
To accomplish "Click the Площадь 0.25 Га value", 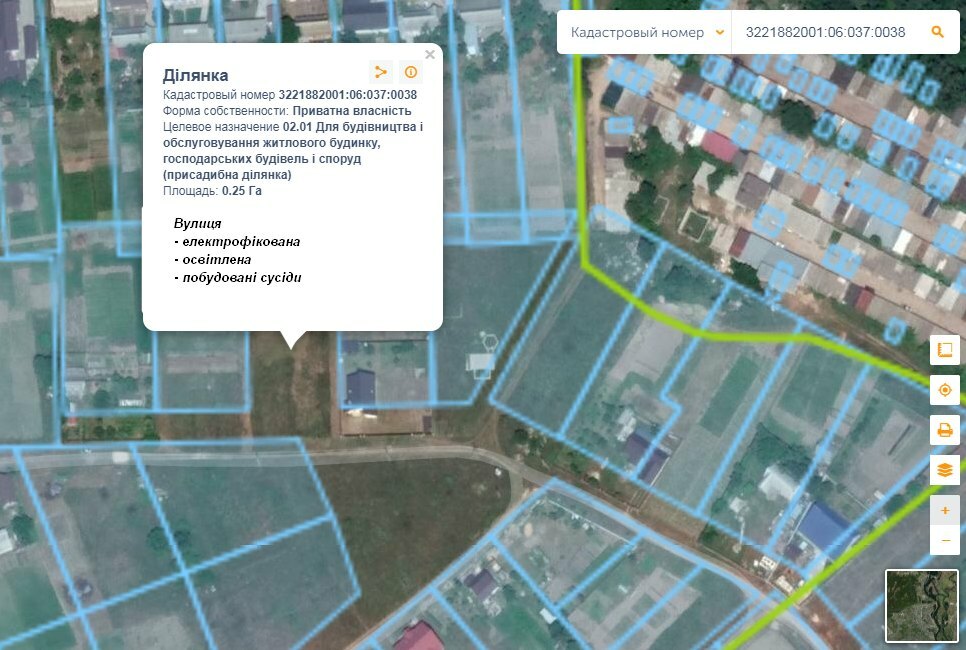I will tap(242, 191).
